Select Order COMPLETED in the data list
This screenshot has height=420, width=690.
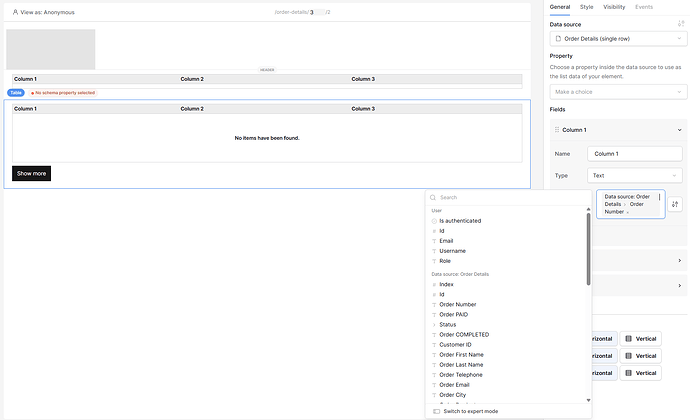click(464, 335)
